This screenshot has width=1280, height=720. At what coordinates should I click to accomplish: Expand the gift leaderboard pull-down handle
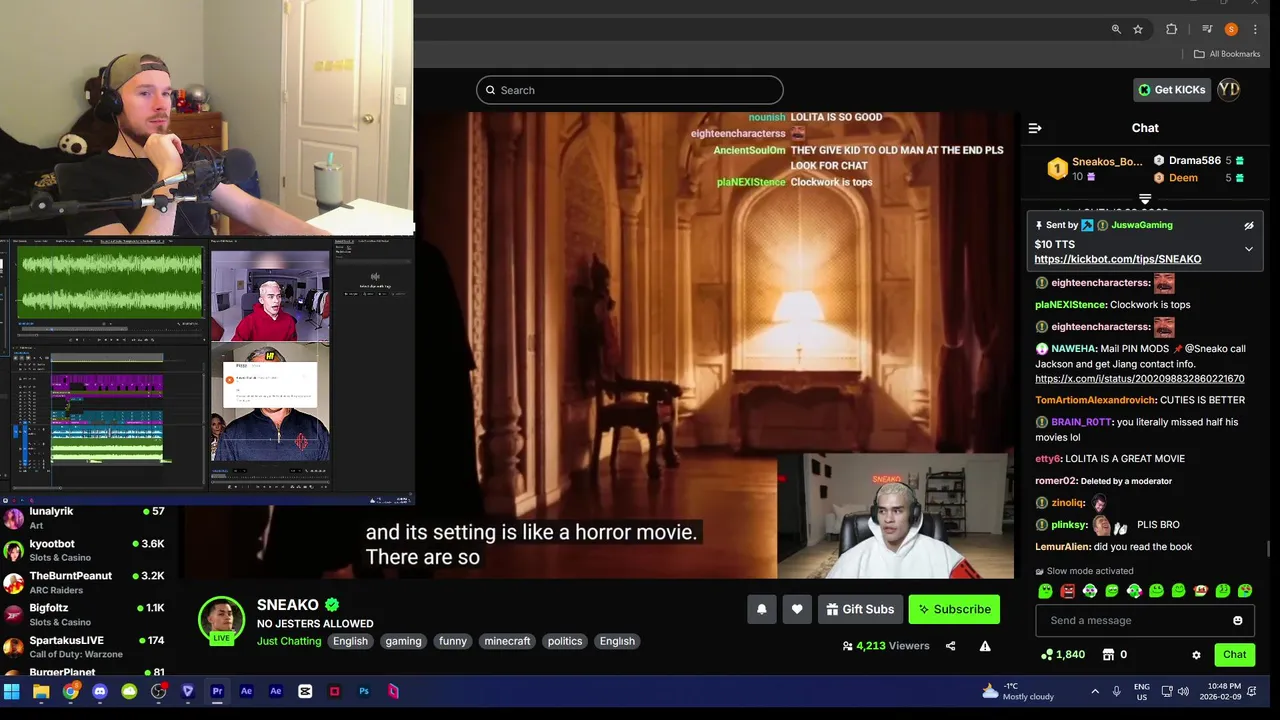click(1145, 200)
